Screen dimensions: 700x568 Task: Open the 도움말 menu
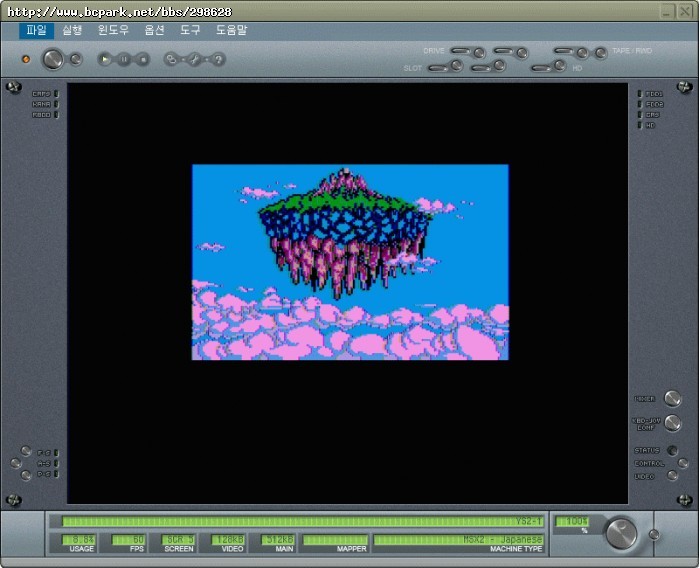231,30
